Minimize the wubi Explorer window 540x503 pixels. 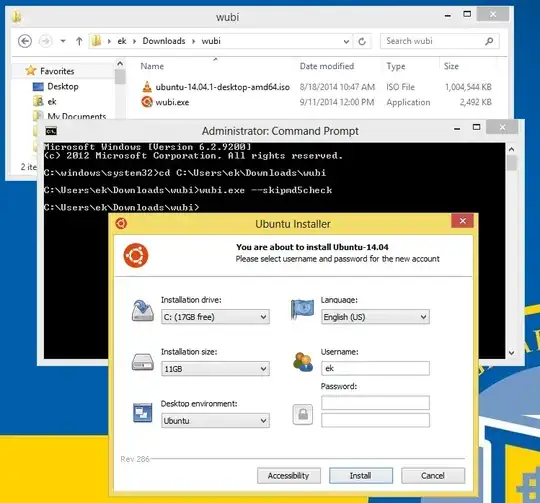[448, 15]
